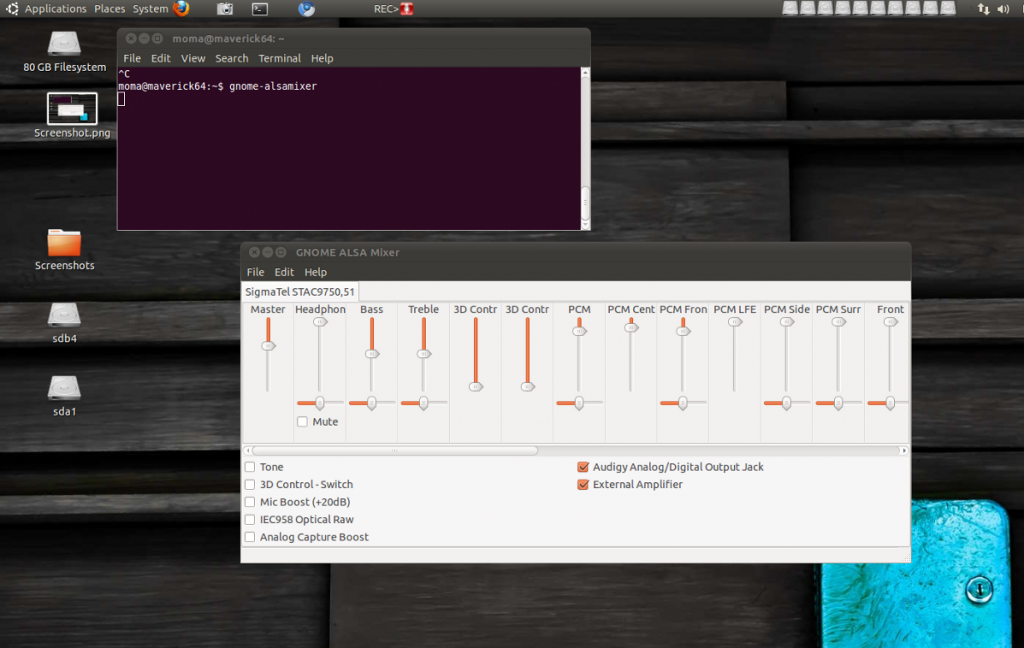Click the mixer scrollbar left arrow

point(248,451)
